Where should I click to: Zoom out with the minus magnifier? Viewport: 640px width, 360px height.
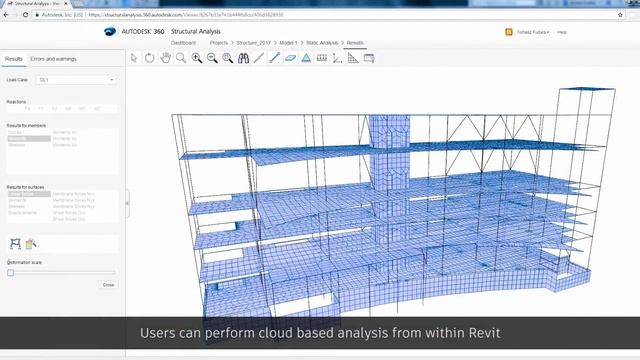coord(212,58)
